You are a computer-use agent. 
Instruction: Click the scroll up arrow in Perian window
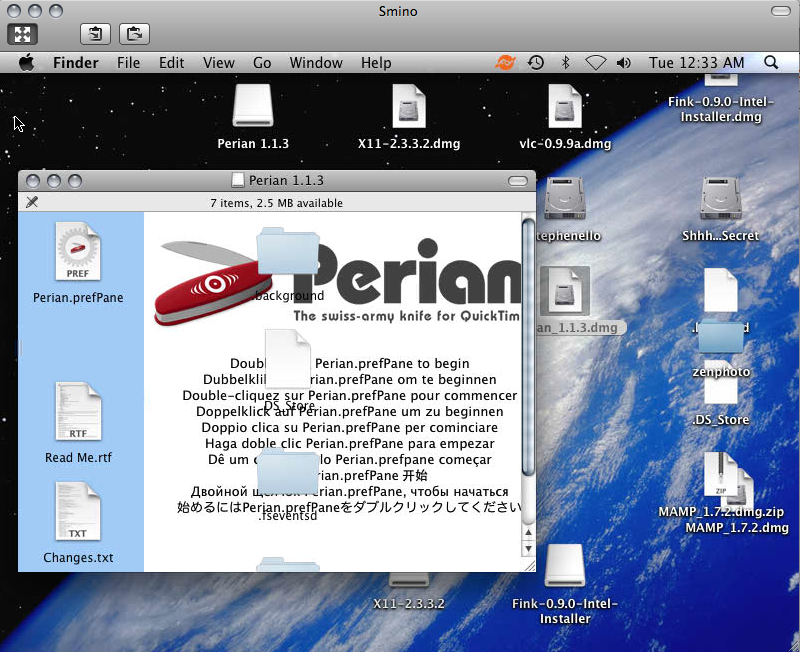(x=528, y=533)
